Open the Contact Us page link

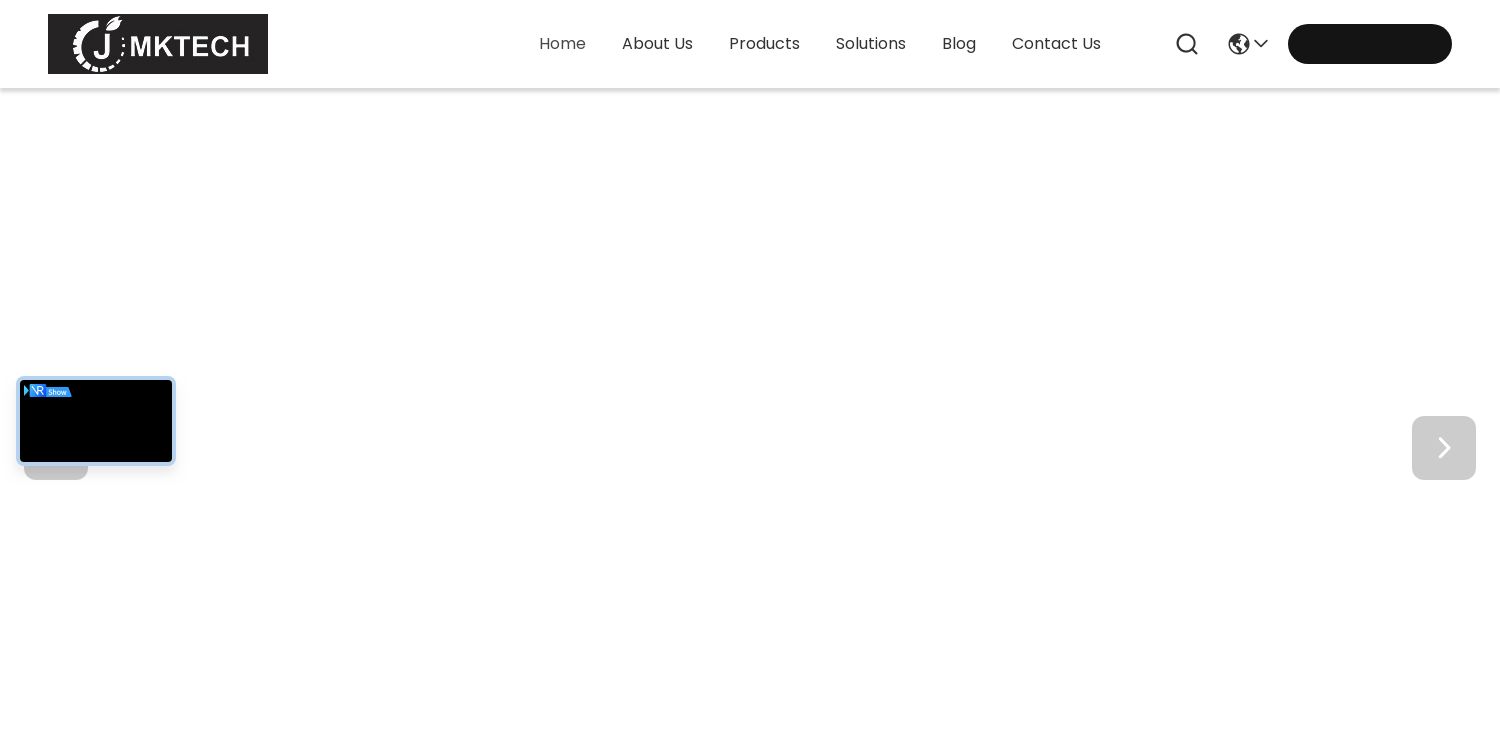pos(1056,44)
